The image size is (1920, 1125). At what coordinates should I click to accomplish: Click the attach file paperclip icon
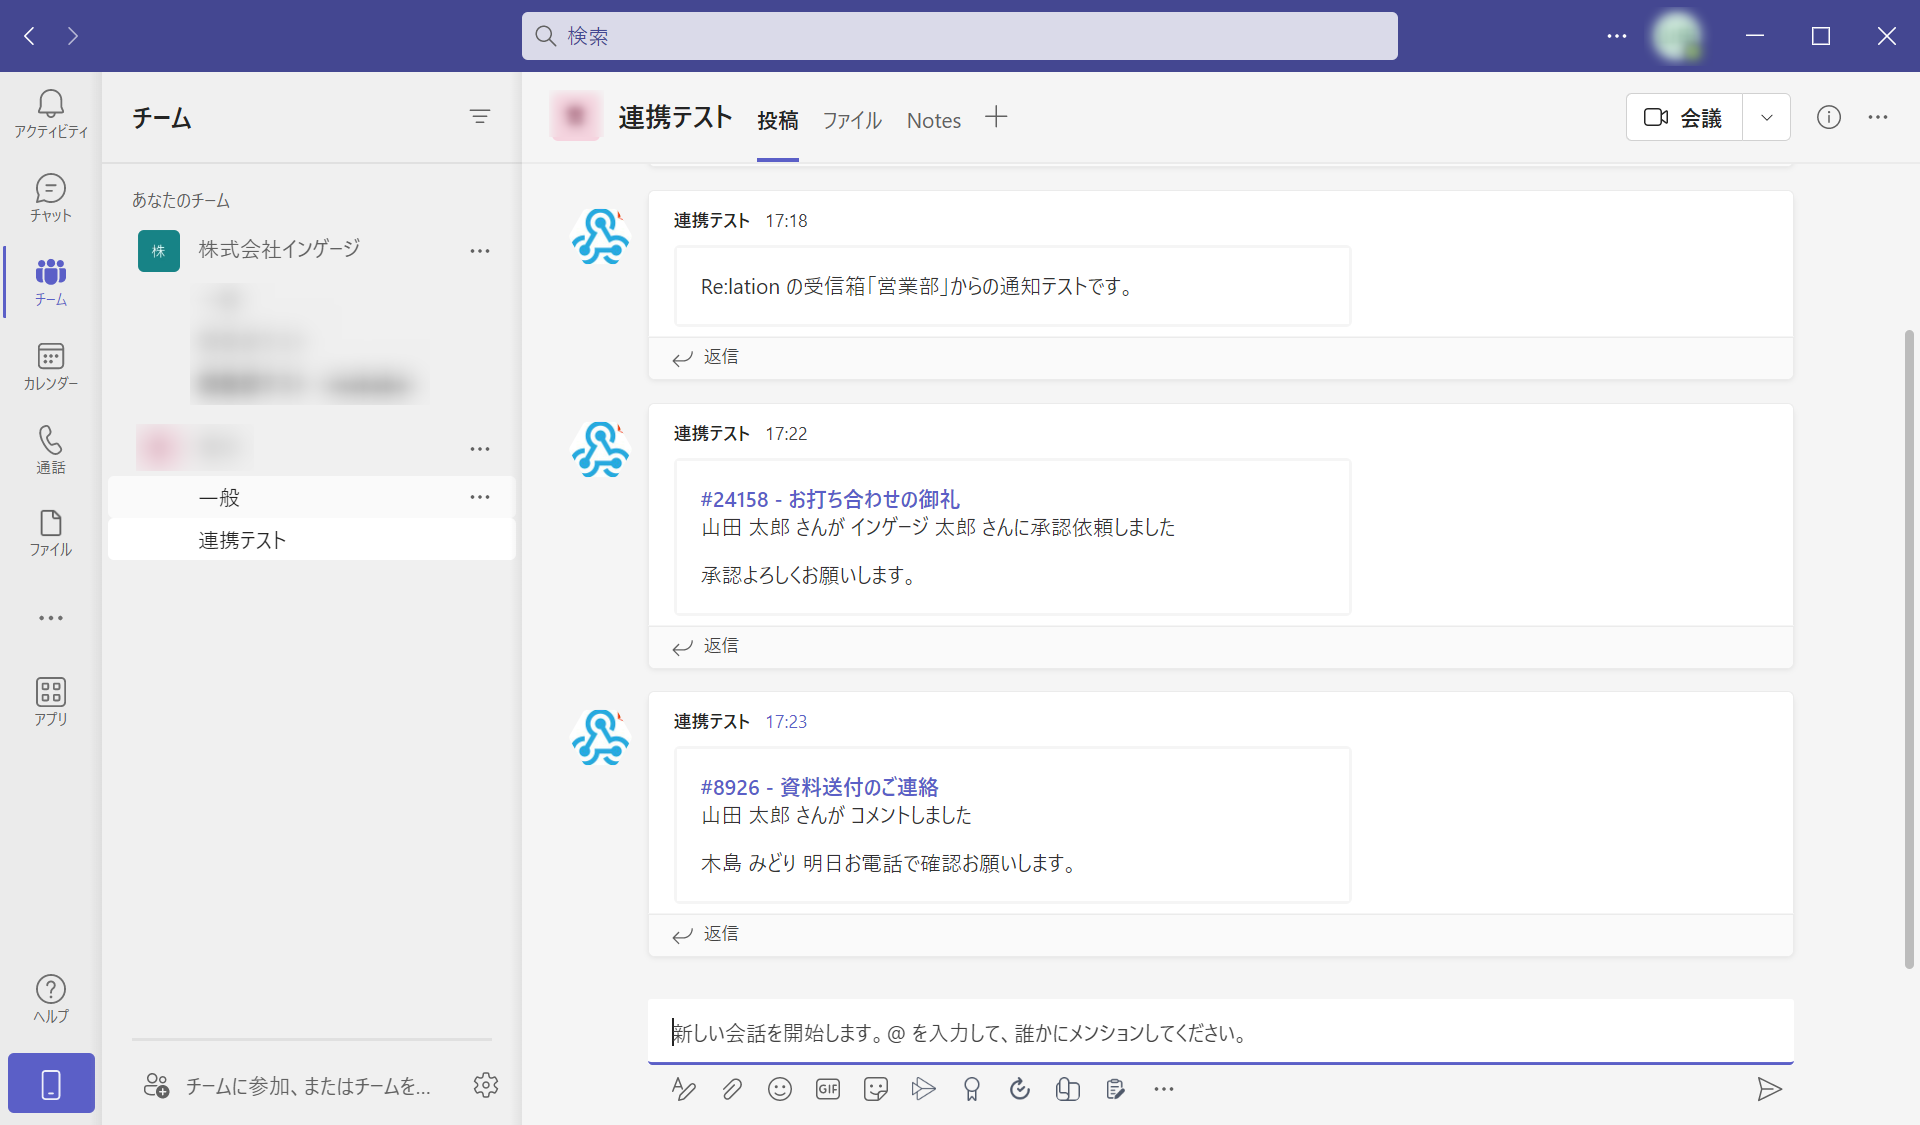click(732, 1089)
